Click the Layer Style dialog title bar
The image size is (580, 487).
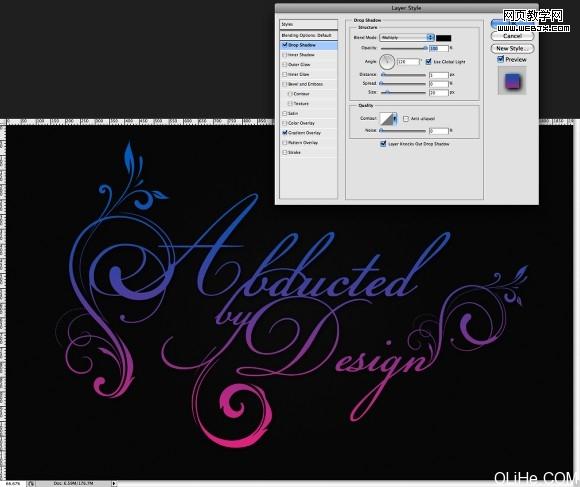[407, 8]
